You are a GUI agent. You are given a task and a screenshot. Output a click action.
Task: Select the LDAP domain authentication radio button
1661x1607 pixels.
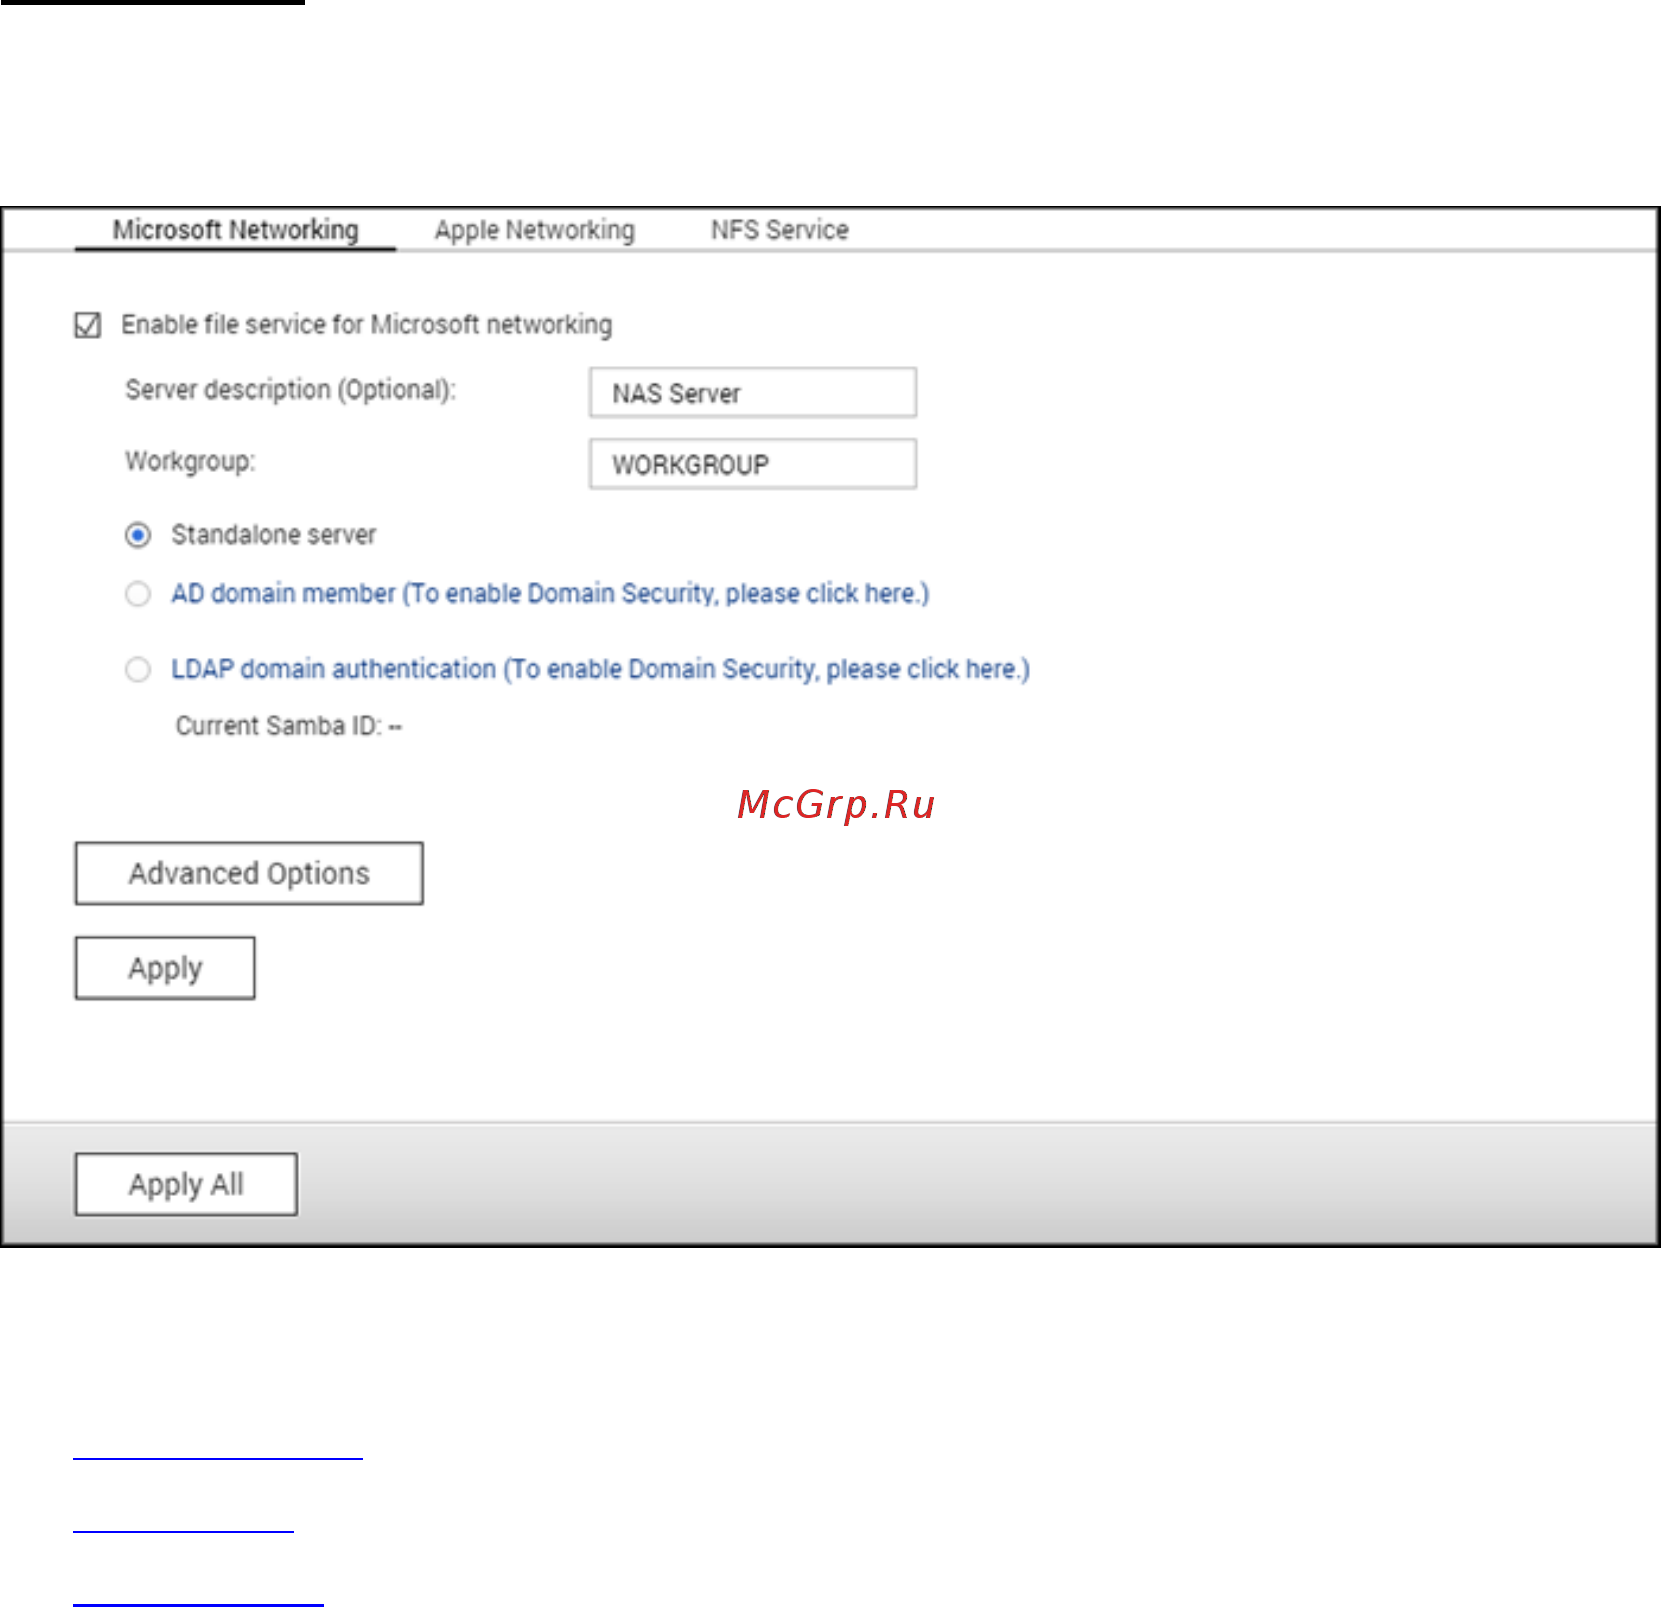[138, 669]
